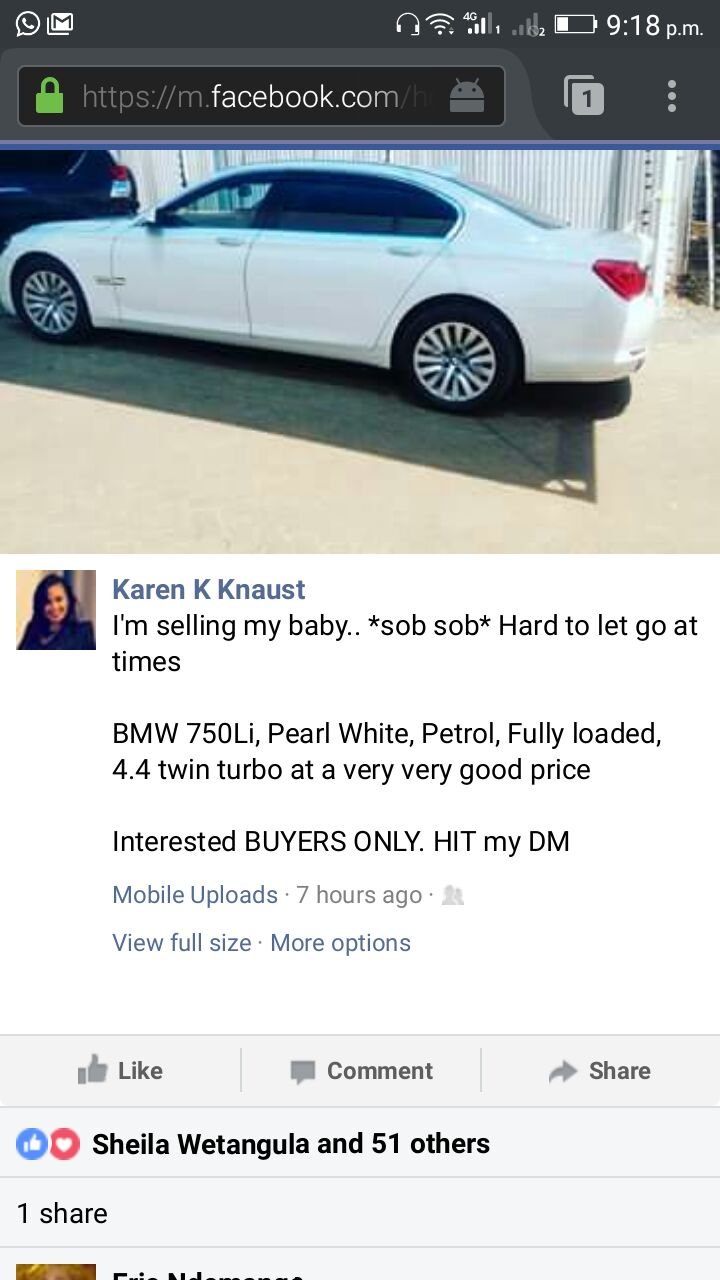View Sheila Wetangula and 51 others reactions

291,1144
